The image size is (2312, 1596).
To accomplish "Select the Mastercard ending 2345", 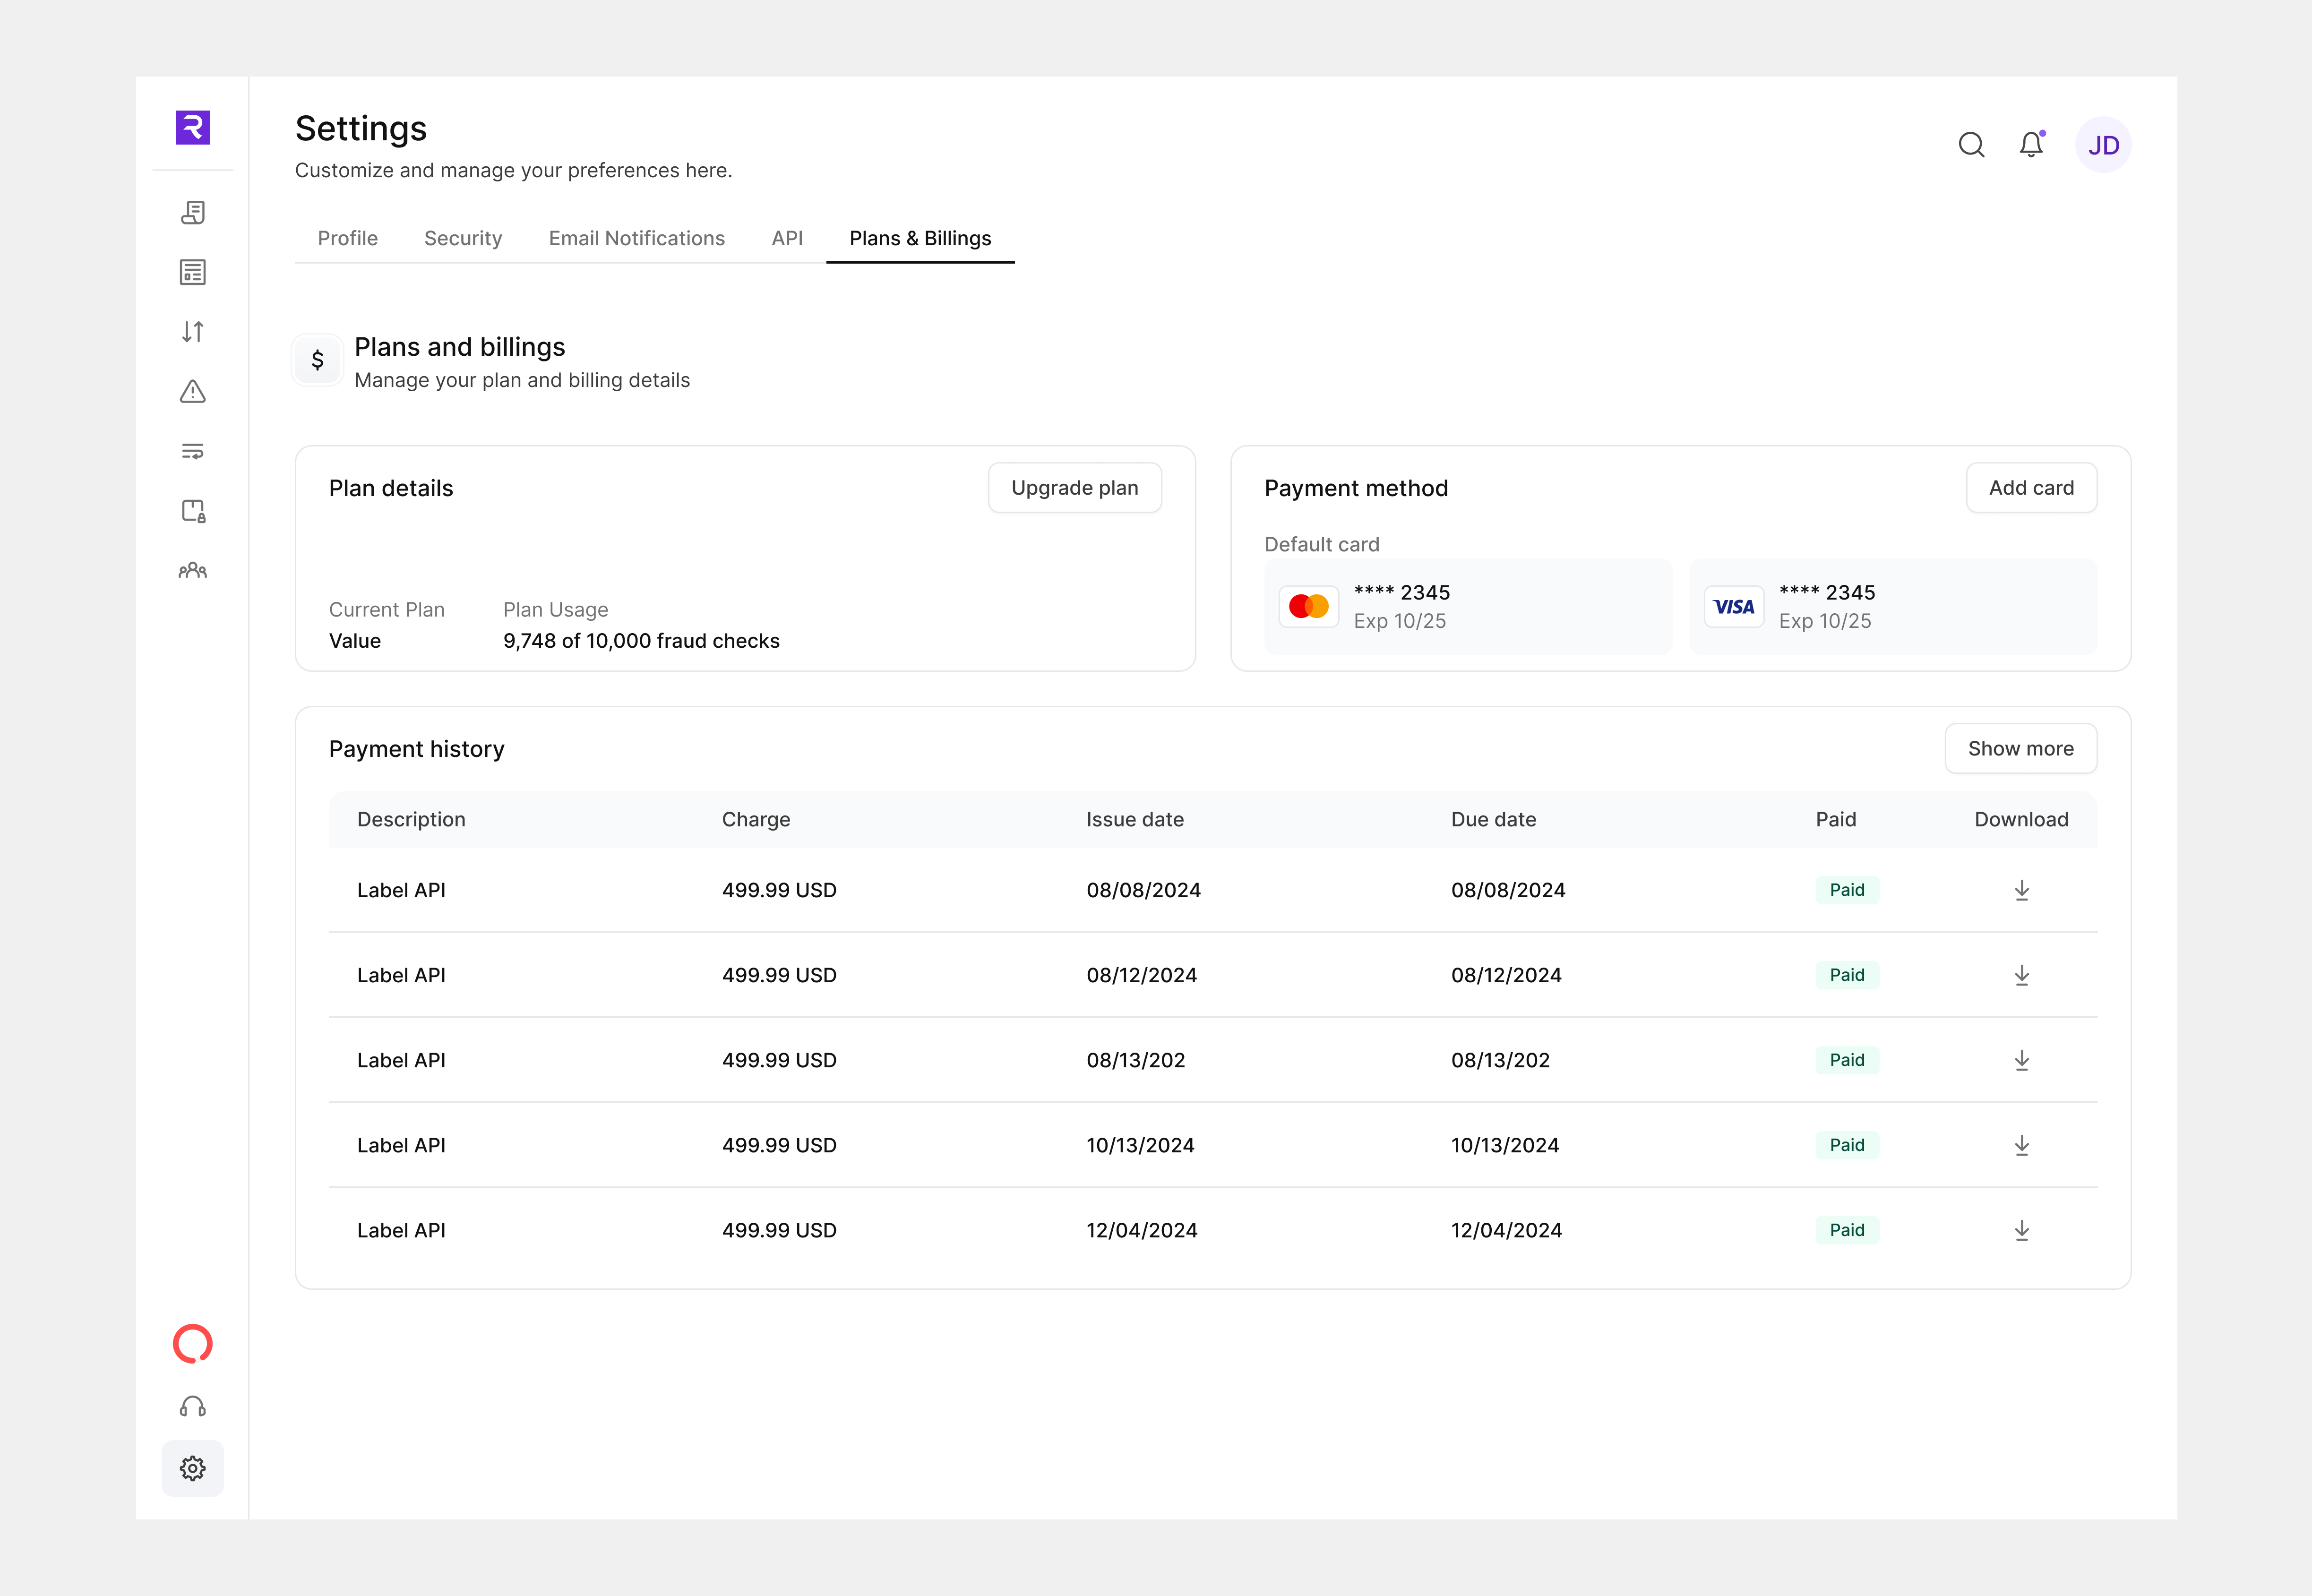I will pyautogui.click(x=1467, y=606).
